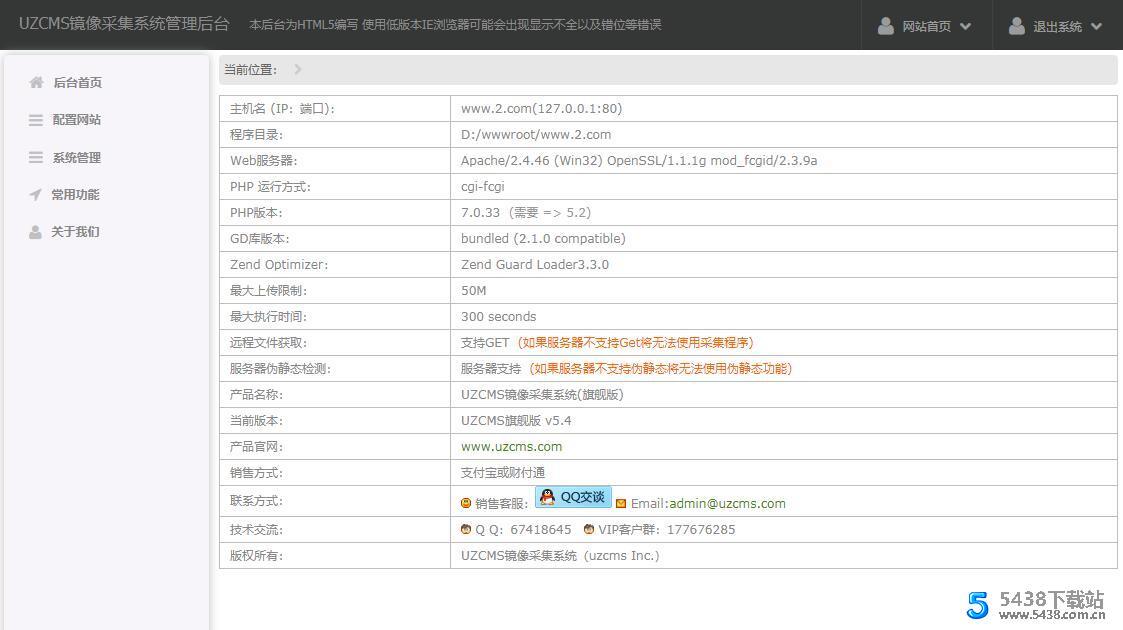Click the QQ group icon before 177676285
Image resolution: width=1123 pixels, height=630 pixels.
click(588, 529)
